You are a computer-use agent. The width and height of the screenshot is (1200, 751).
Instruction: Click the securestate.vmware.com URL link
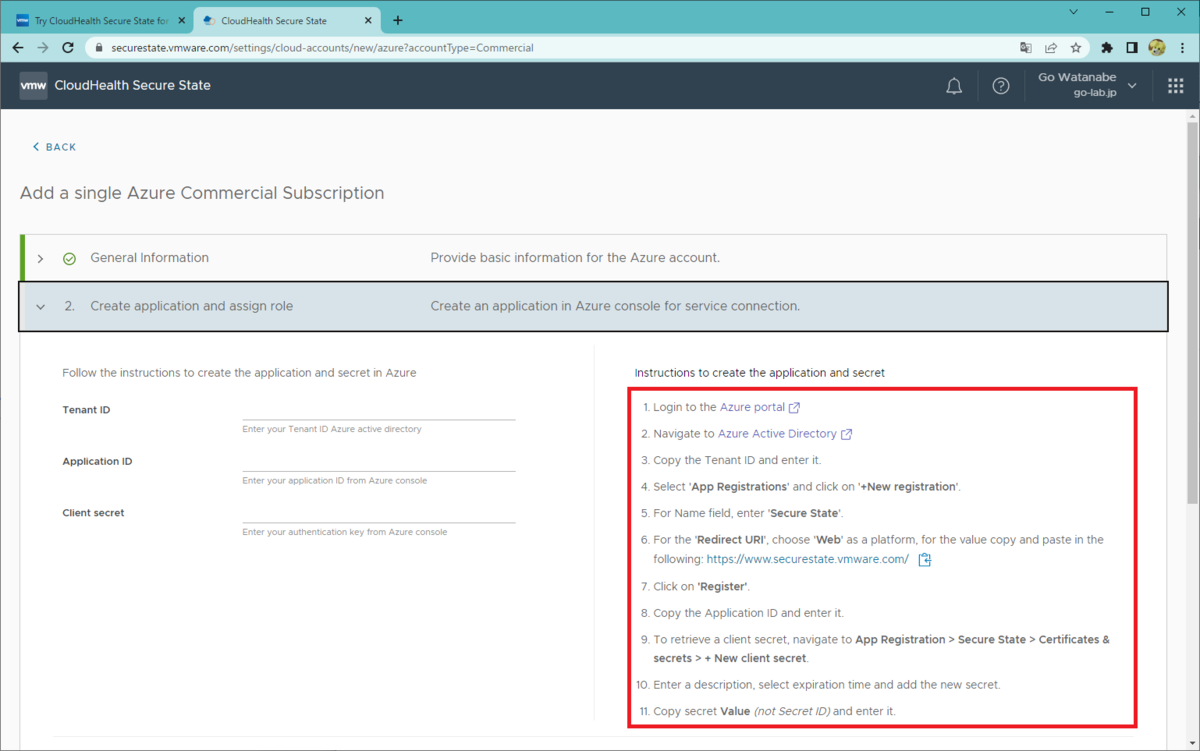[x=807, y=559]
